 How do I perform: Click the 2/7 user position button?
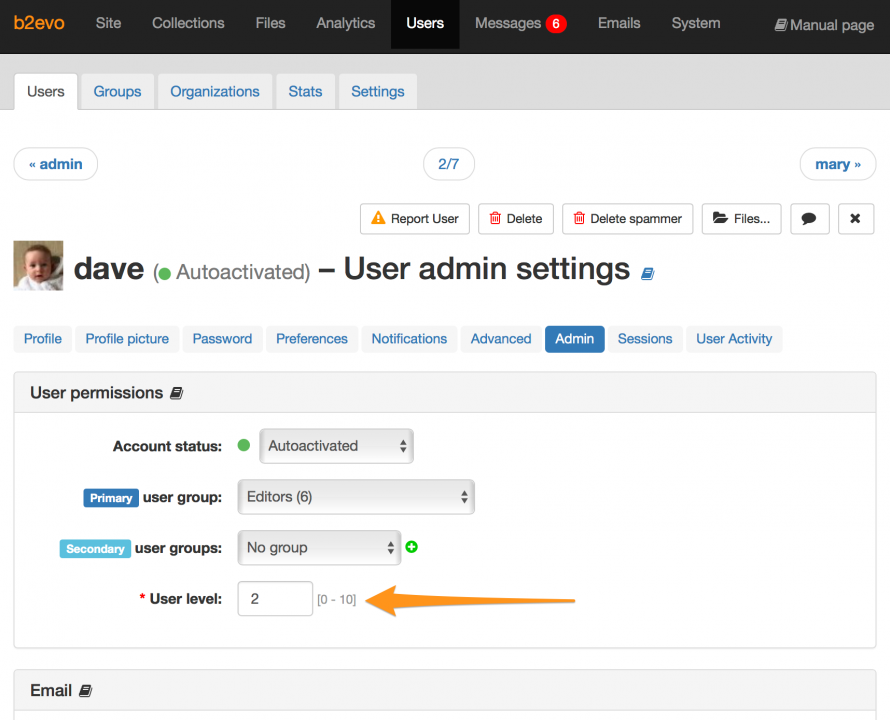pyautogui.click(x=448, y=164)
